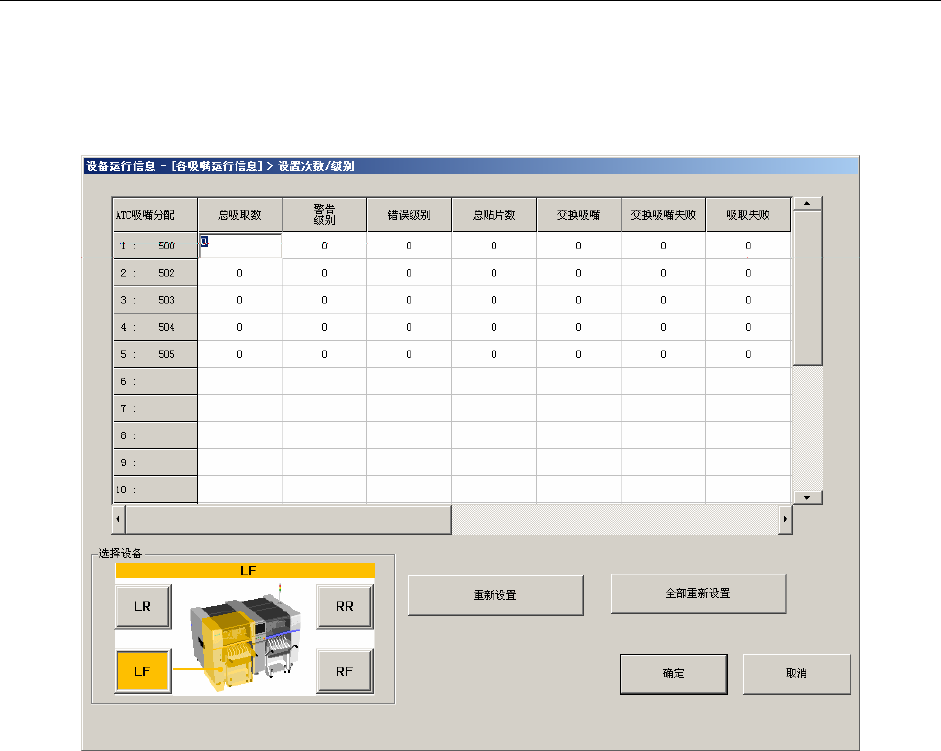Select row header 4 : 504
This screenshot has width=941, height=751.
(155, 327)
